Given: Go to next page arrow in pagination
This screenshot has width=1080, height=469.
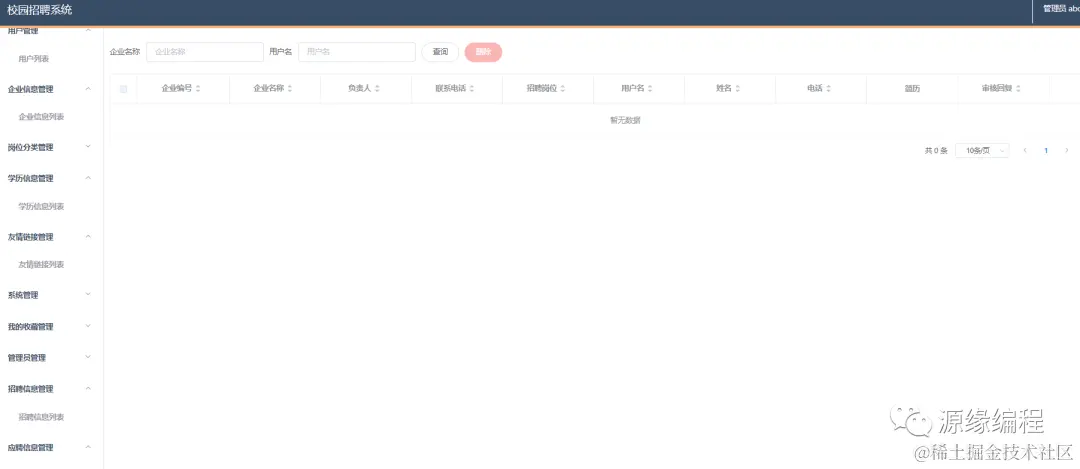Looking at the screenshot, I should (x=1067, y=150).
